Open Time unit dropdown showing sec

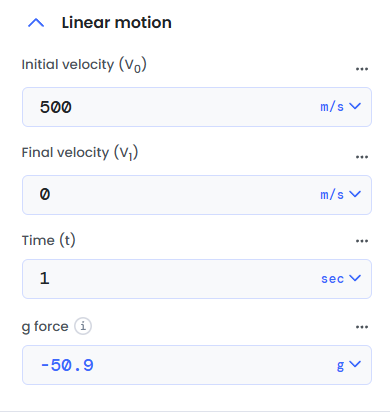341,278
